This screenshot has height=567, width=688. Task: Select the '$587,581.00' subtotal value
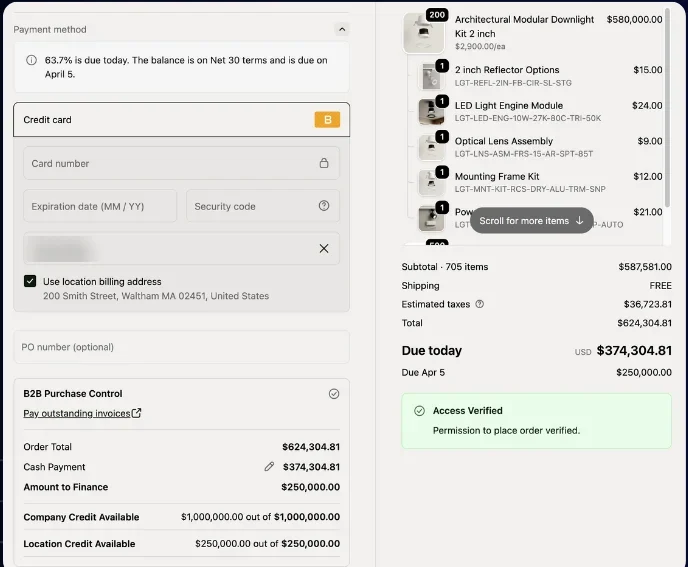point(645,267)
